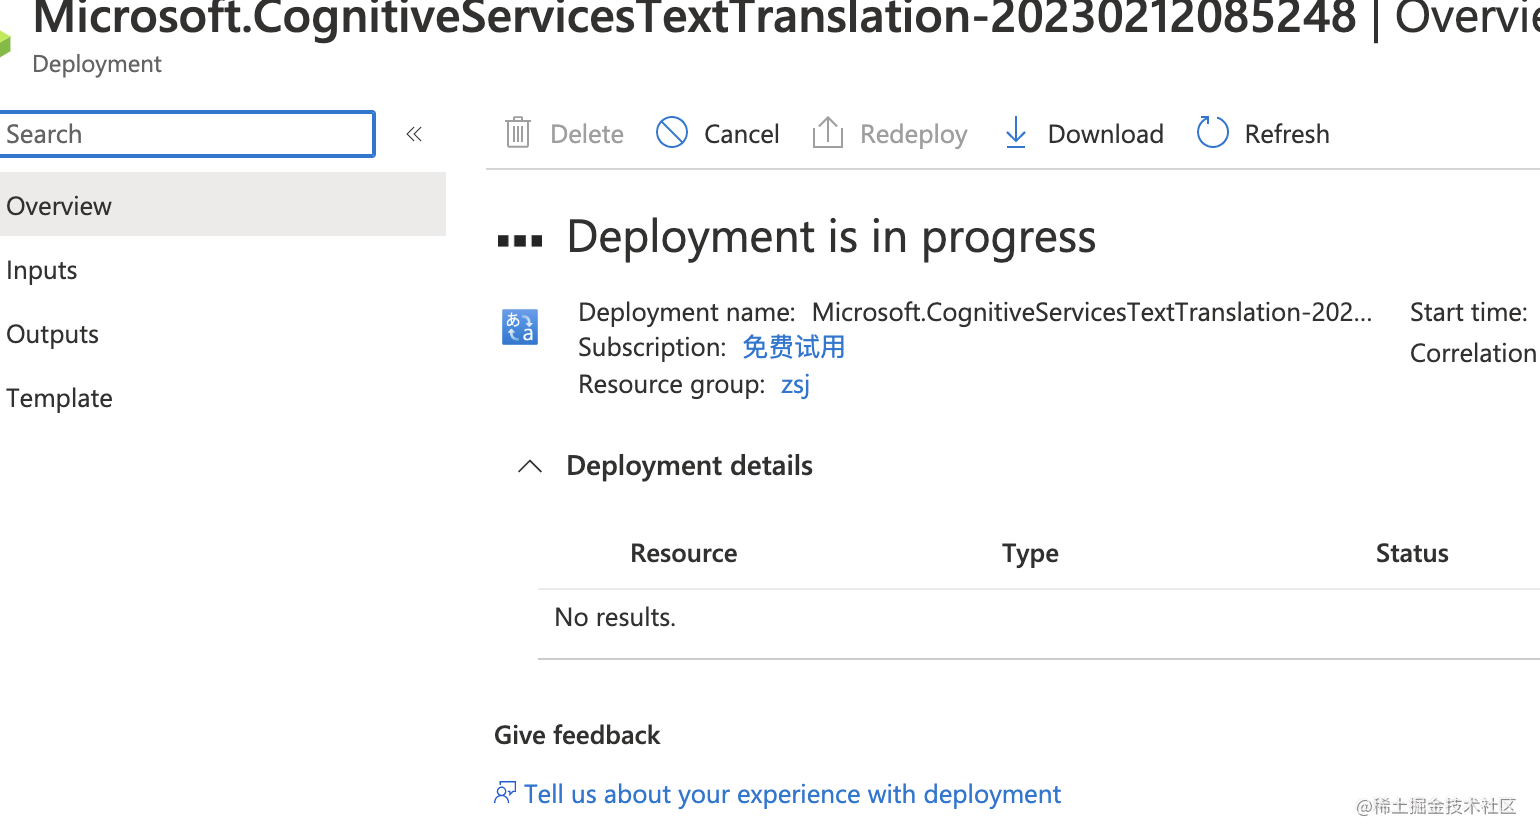
Task: Click the Translator service resource icon
Action: point(520,327)
